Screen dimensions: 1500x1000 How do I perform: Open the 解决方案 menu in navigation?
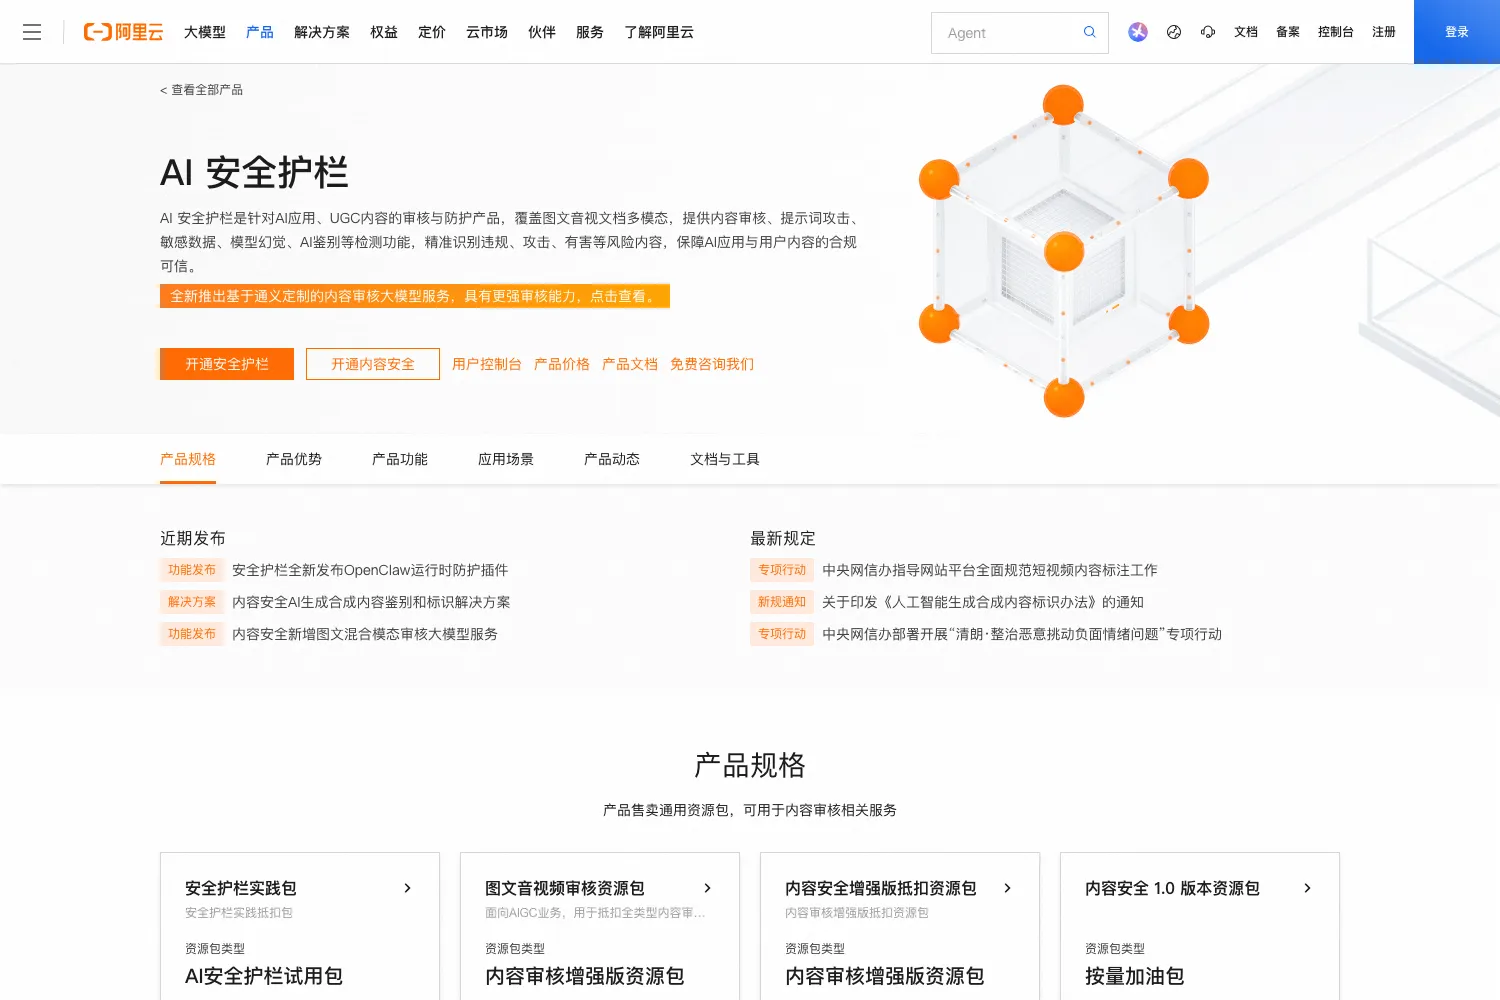[x=322, y=32]
